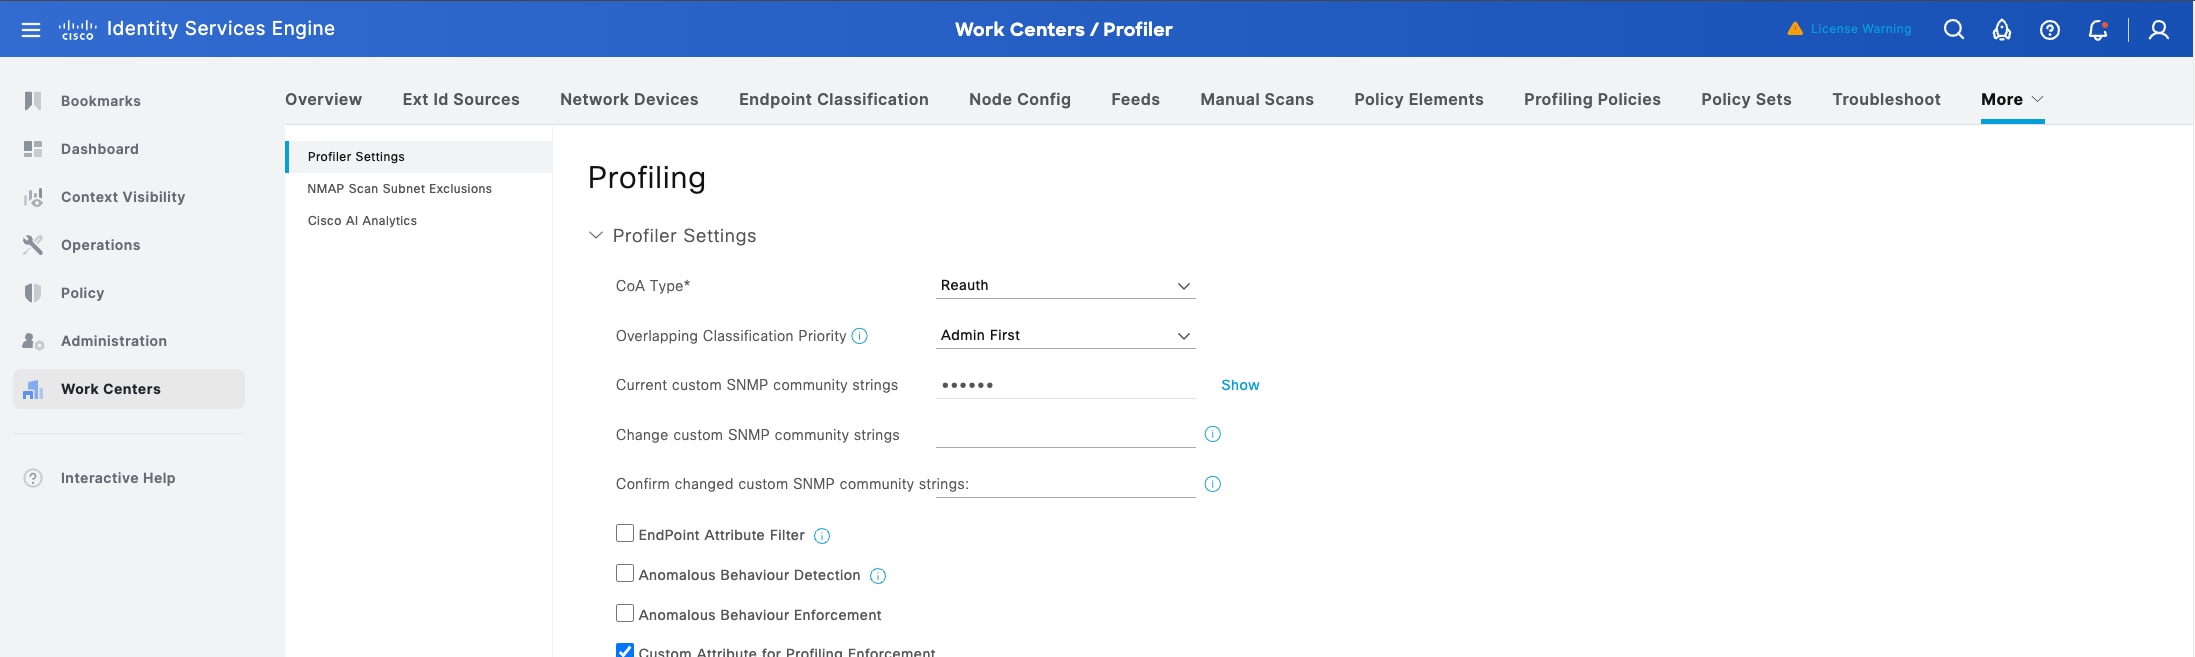Open the help question mark icon
Viewport: 2195px width, 657px height.
[2049, 30]
